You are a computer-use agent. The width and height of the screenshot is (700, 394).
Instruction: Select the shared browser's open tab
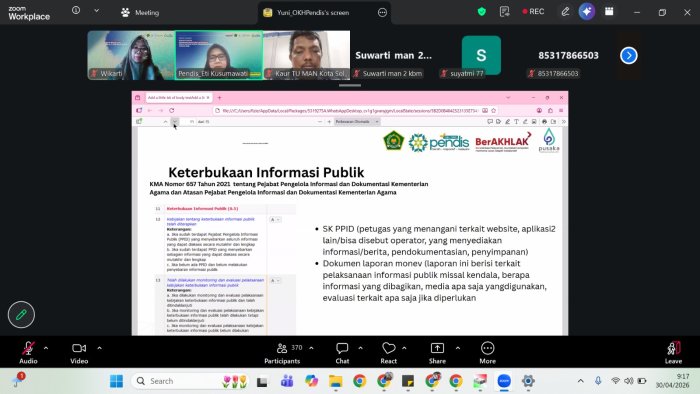coord(179,97)
